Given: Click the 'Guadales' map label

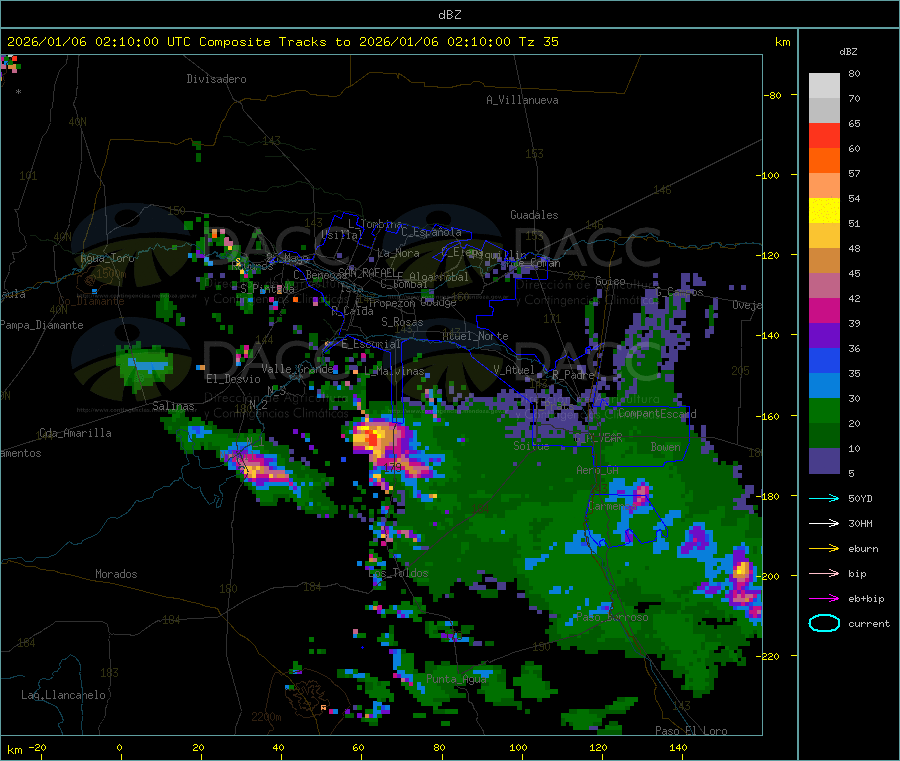Looking at the screenshot, I should pos(534,215).
